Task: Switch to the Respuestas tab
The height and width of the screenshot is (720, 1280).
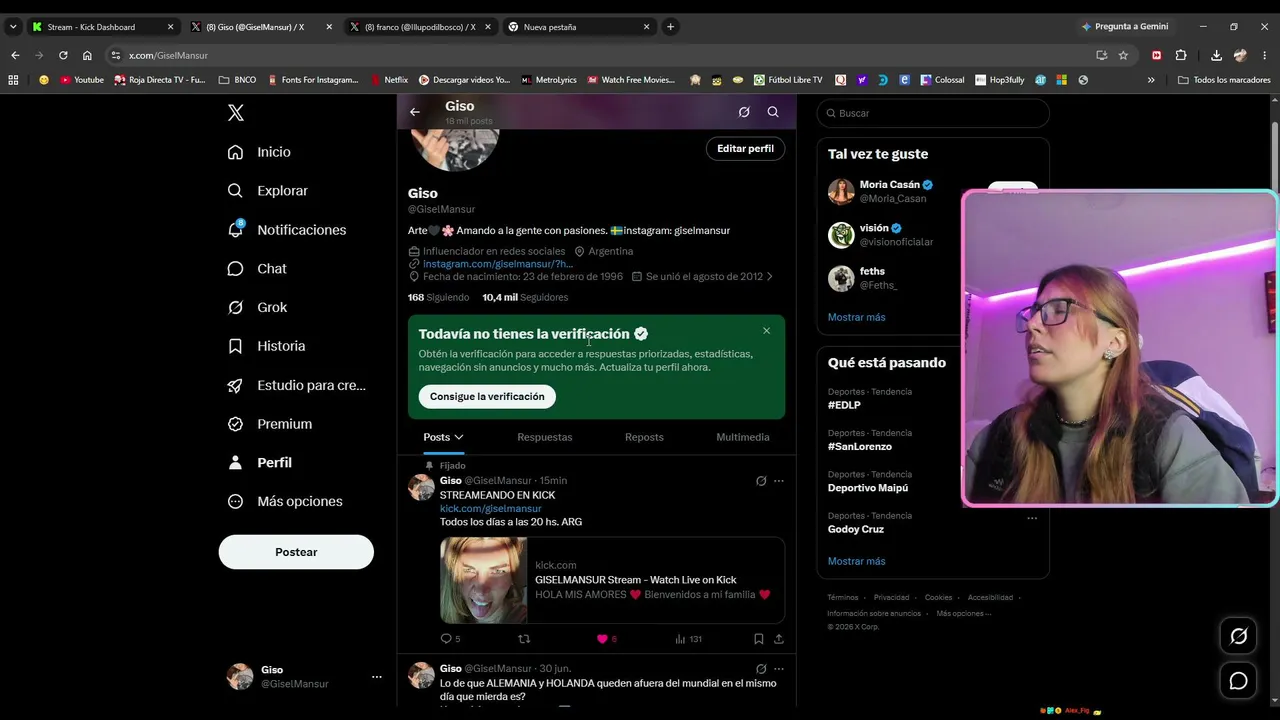Action: 545,437
